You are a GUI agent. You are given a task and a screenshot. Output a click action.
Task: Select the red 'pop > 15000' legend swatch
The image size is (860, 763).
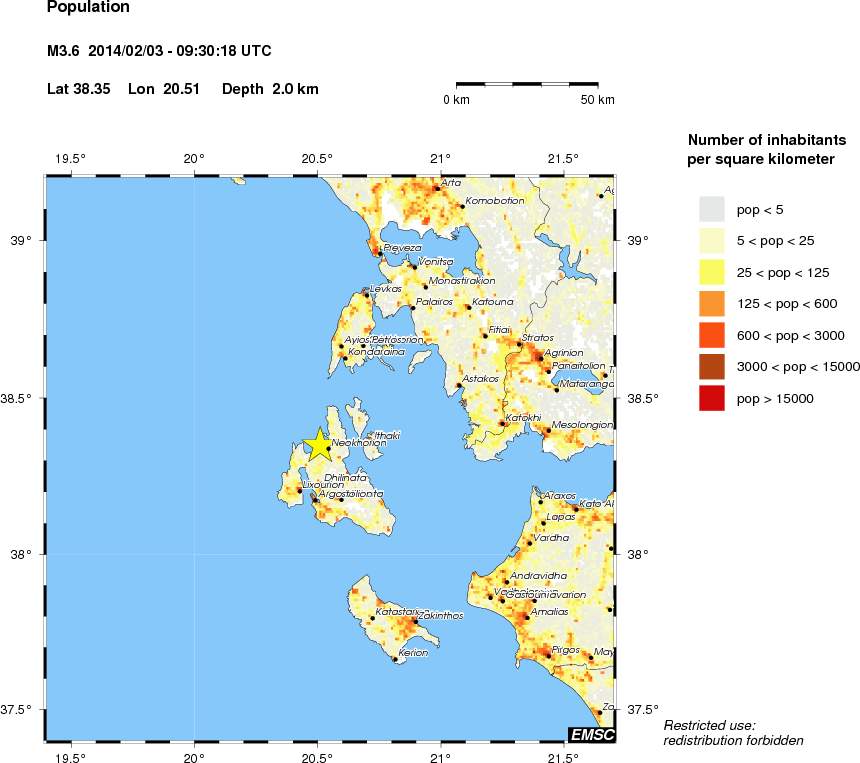tap(711, 397)
